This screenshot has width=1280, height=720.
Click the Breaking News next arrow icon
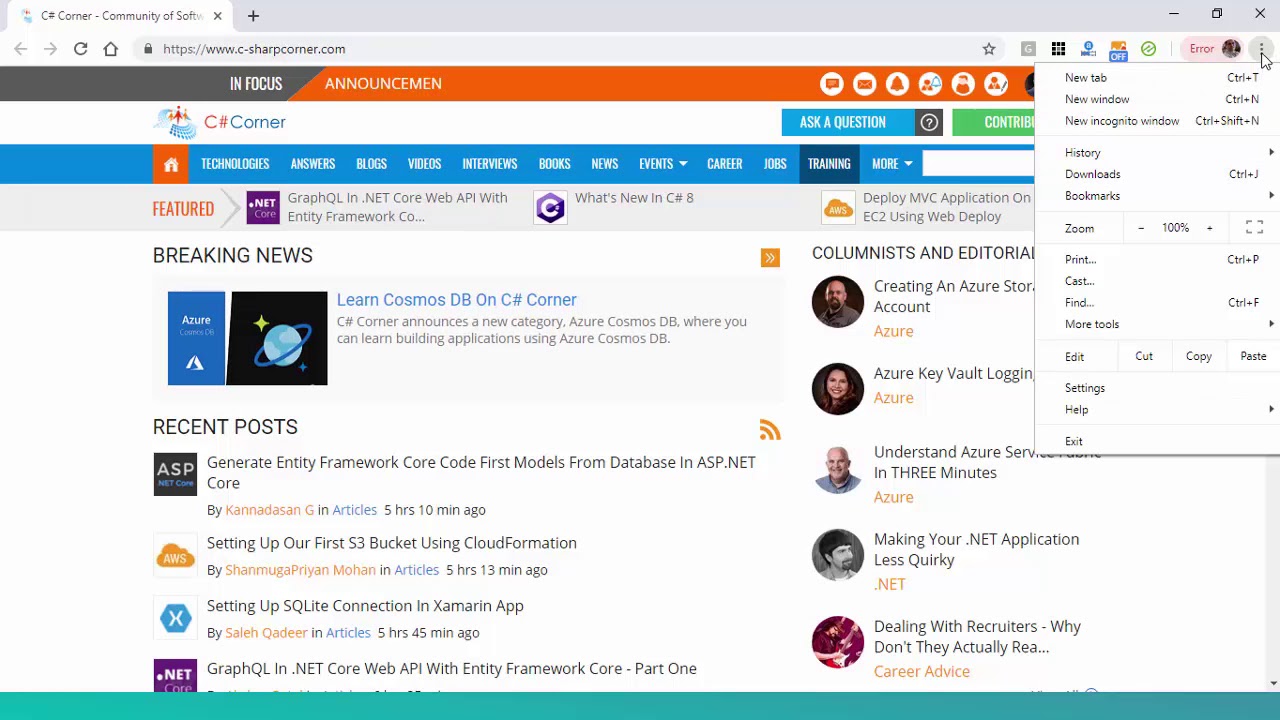pyautogui.click(x=770, y=258)
